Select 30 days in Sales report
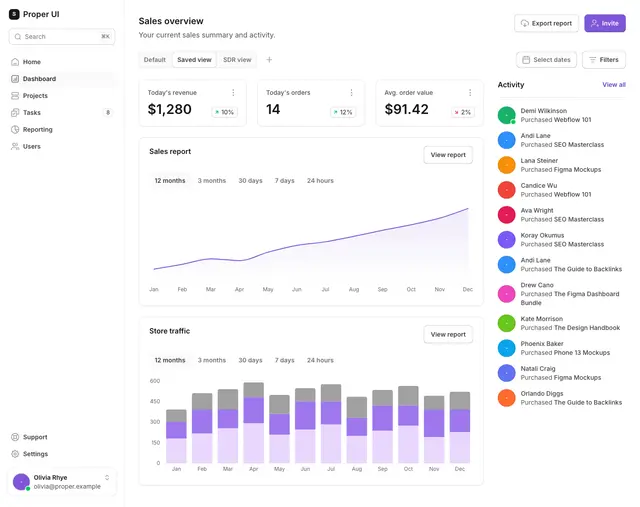The height and width of the screenshot is (507, 640). (250, 180)
